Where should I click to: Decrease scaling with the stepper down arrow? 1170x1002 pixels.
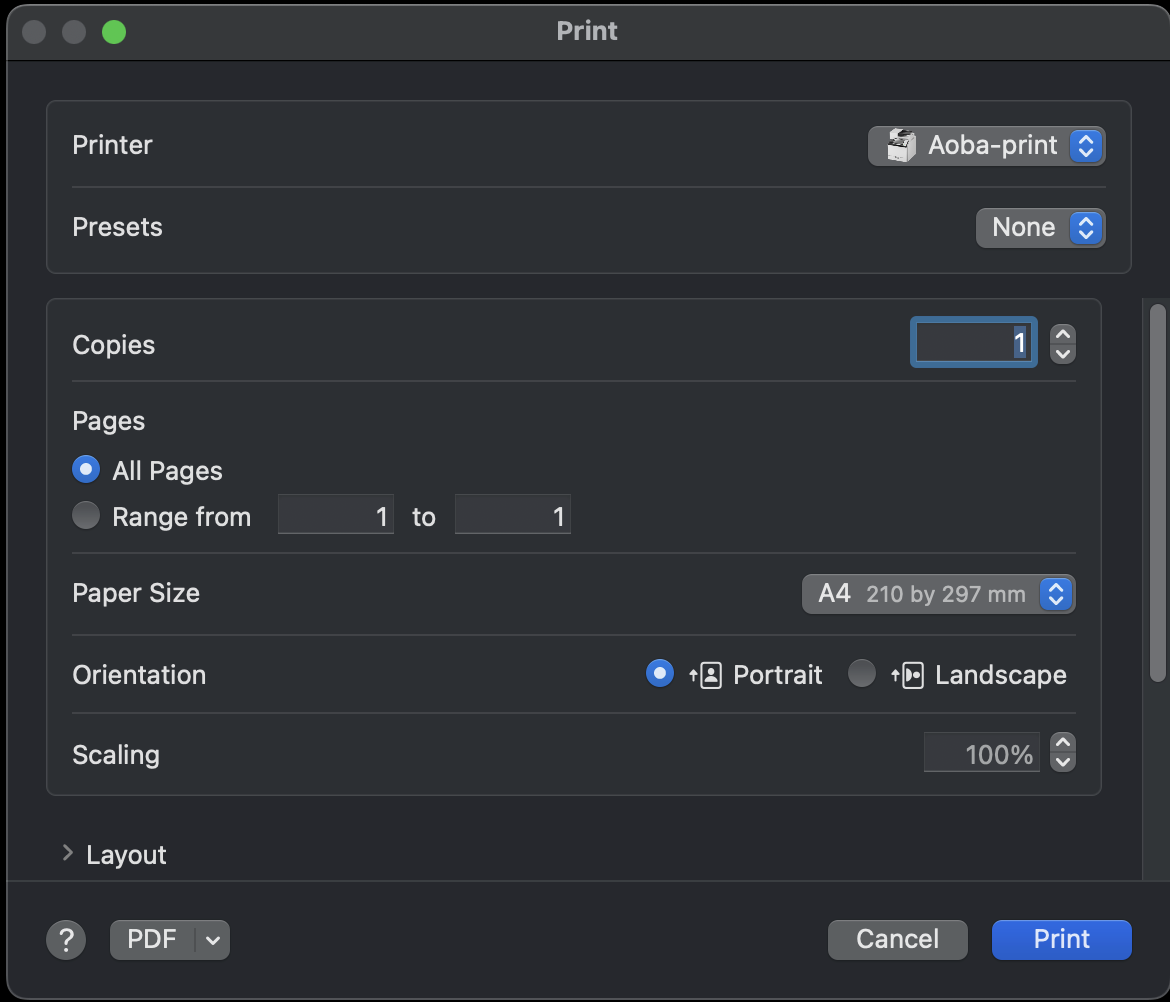[x=1063, y=762]
